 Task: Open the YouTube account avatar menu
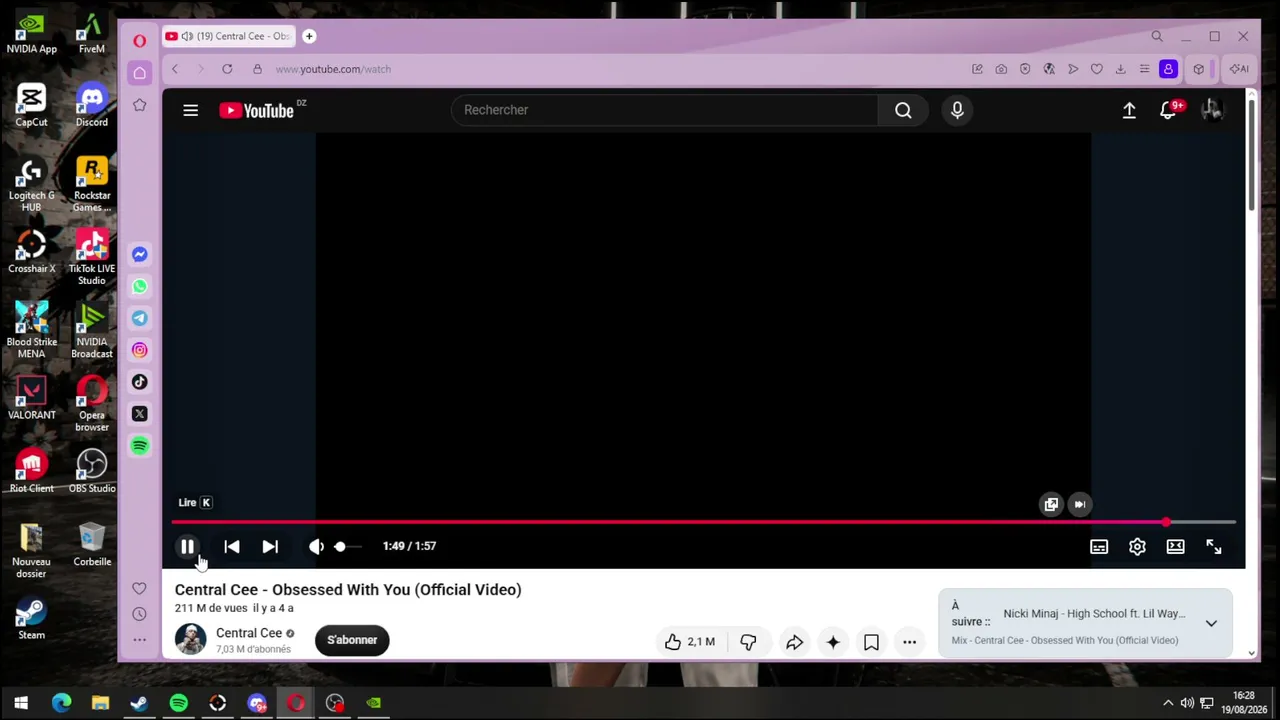pos(1211,110)
